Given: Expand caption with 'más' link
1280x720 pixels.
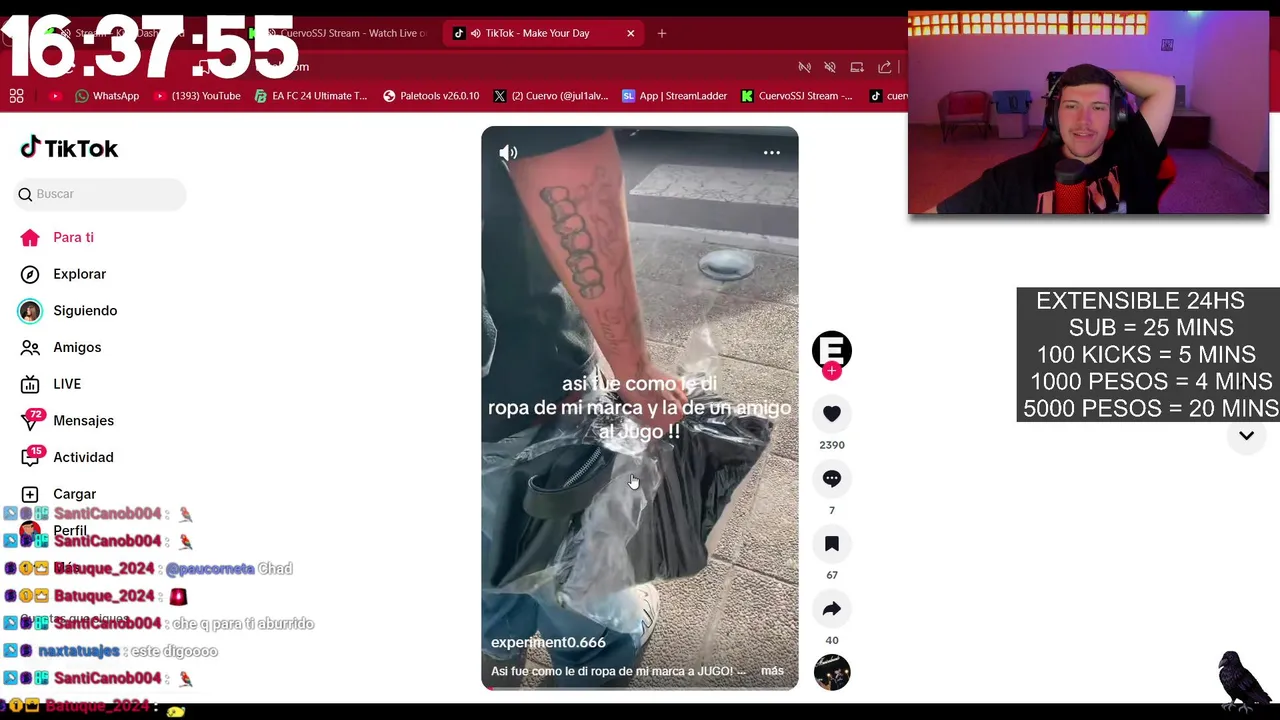Looking at the screenshot, I should [772, 671].
